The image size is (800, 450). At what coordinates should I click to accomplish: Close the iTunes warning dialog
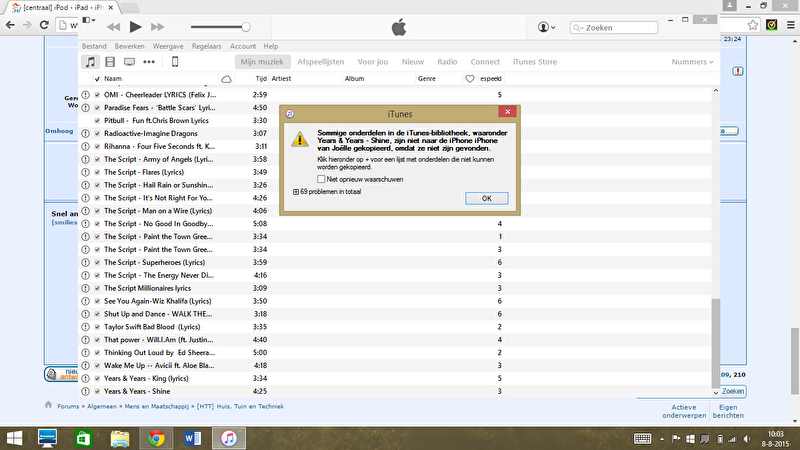coord(507,112)
